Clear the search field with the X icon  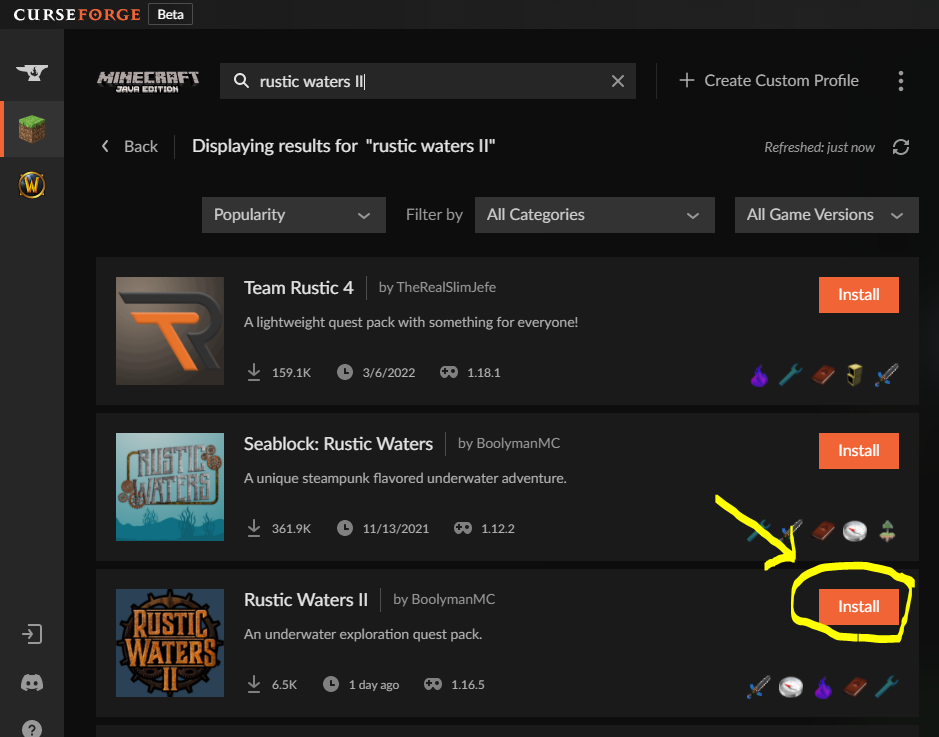618,81
